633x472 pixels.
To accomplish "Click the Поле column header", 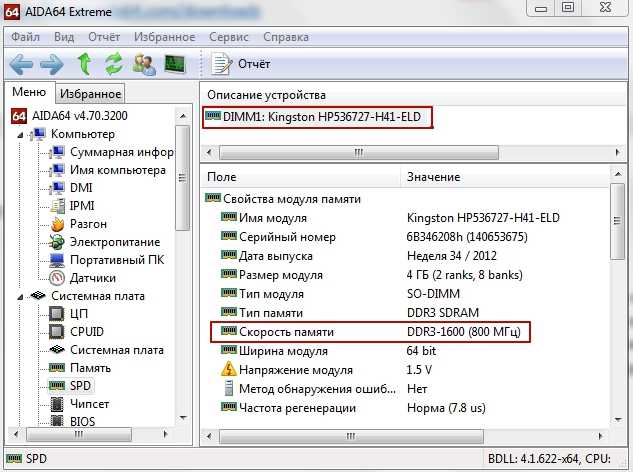I will (221, 177).
